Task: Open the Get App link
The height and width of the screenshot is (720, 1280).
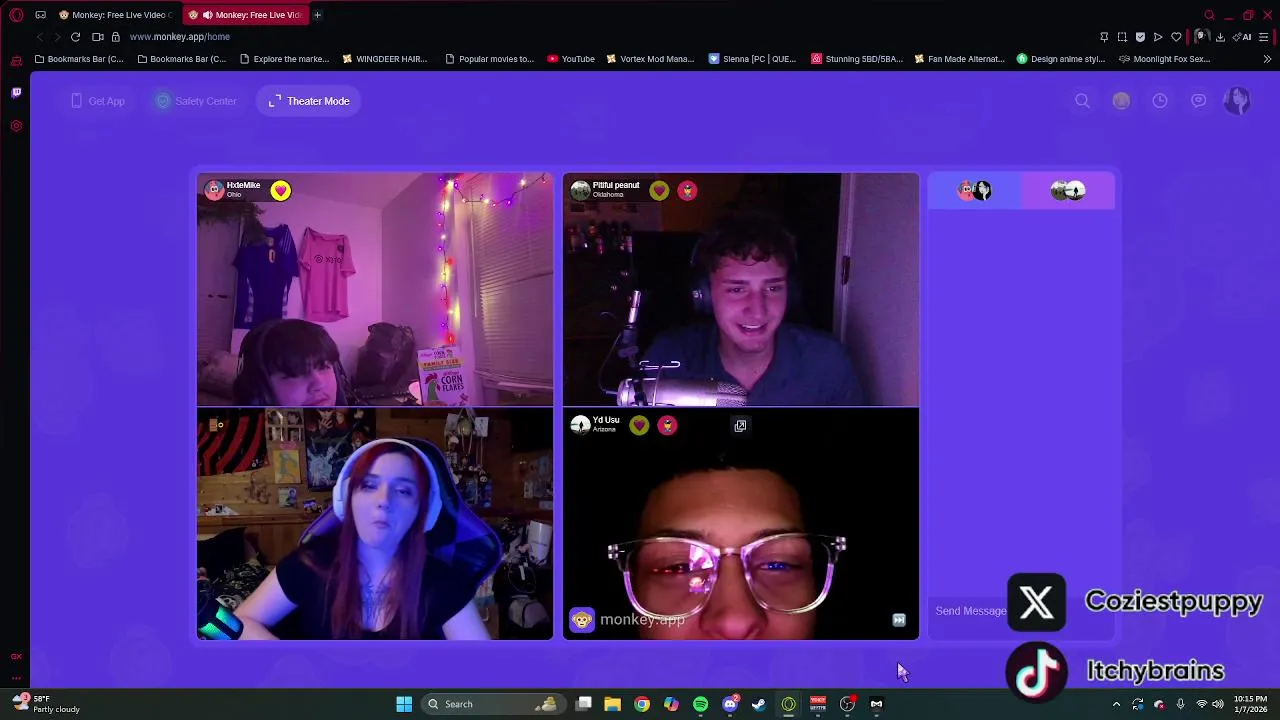Action: click(x=98, y=101)
